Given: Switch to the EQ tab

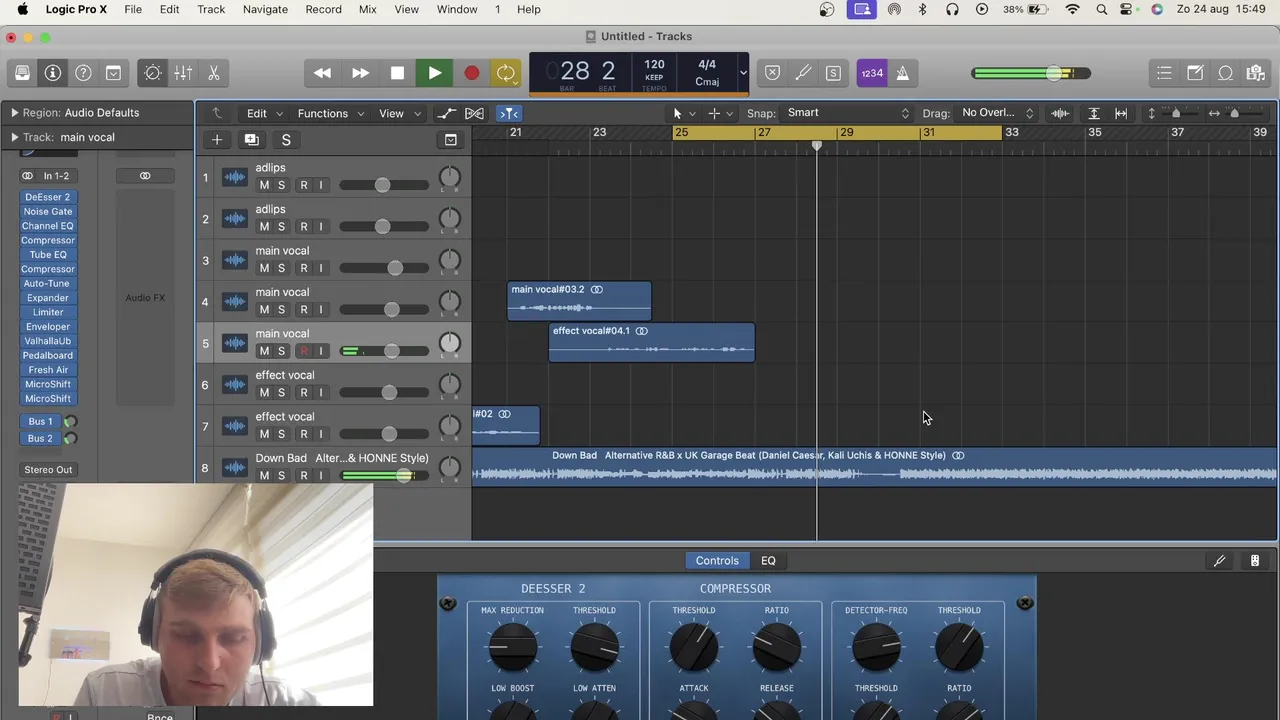Looking at the screenshot, I should (x=768, y=561).
